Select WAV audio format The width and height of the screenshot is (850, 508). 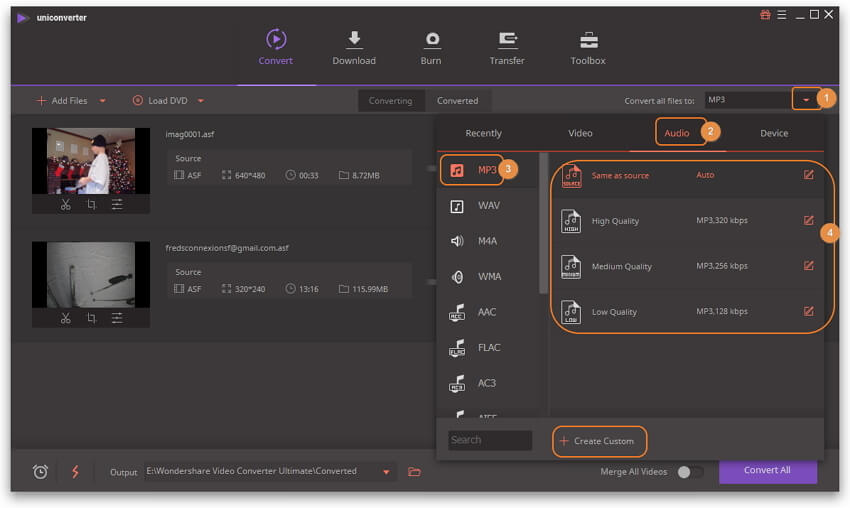coord(487,205)
